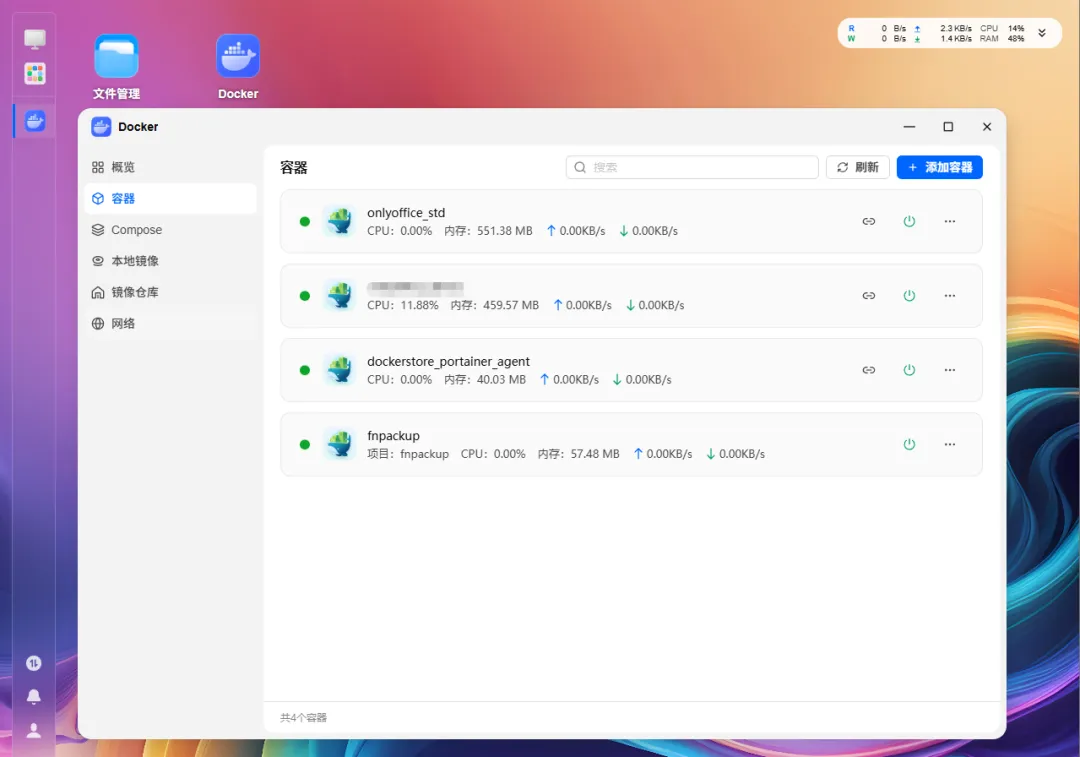Click memory 551.38 MB of onlyoffice_std
Viewport: 1080px width, 757px height.
pyautogui.click(x=488, y=231)
